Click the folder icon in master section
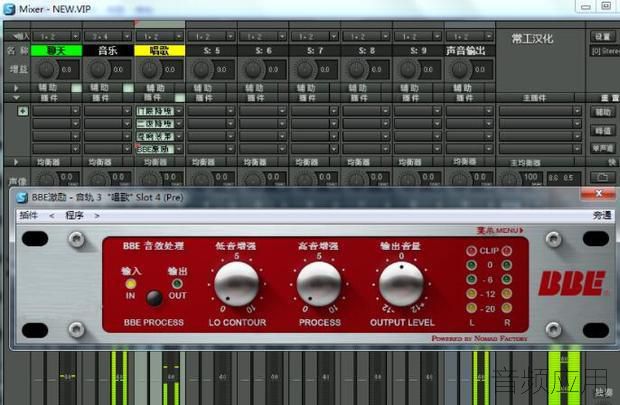This screenshot has width=620, height=405. pyautogui.click(x=602, y=177)
